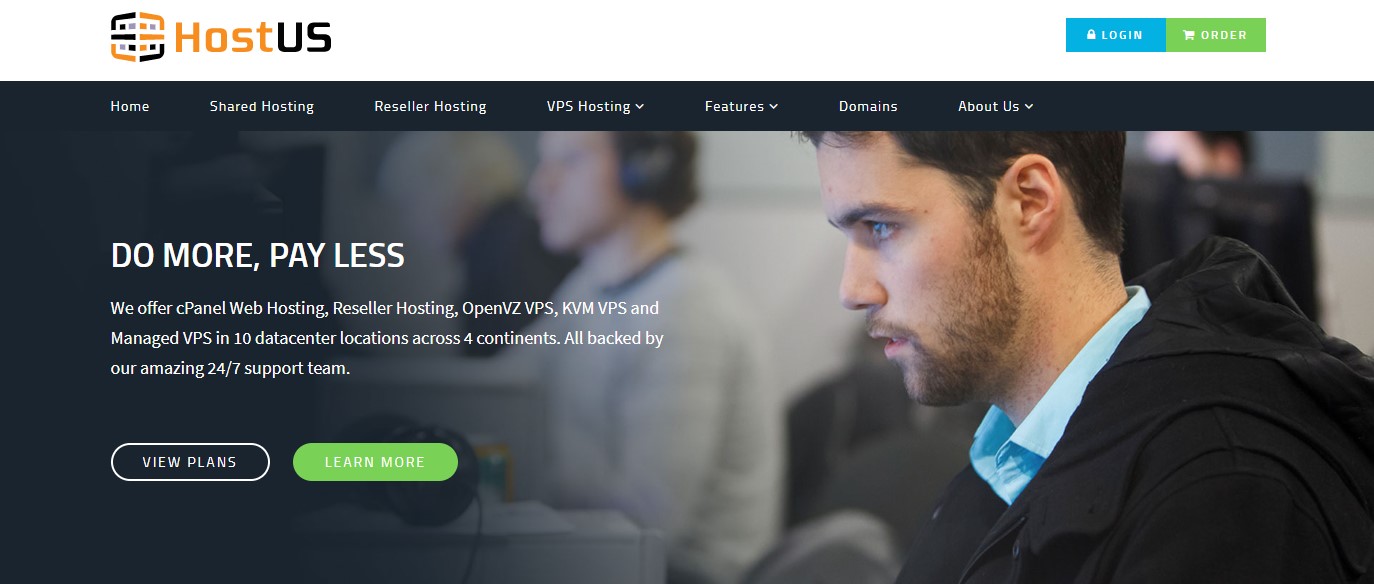Click the shopping cart icon on Order
Image resolution: width=1374 pixels, height=584 pixels.
pyautogui.click(x=1189, y=35)
